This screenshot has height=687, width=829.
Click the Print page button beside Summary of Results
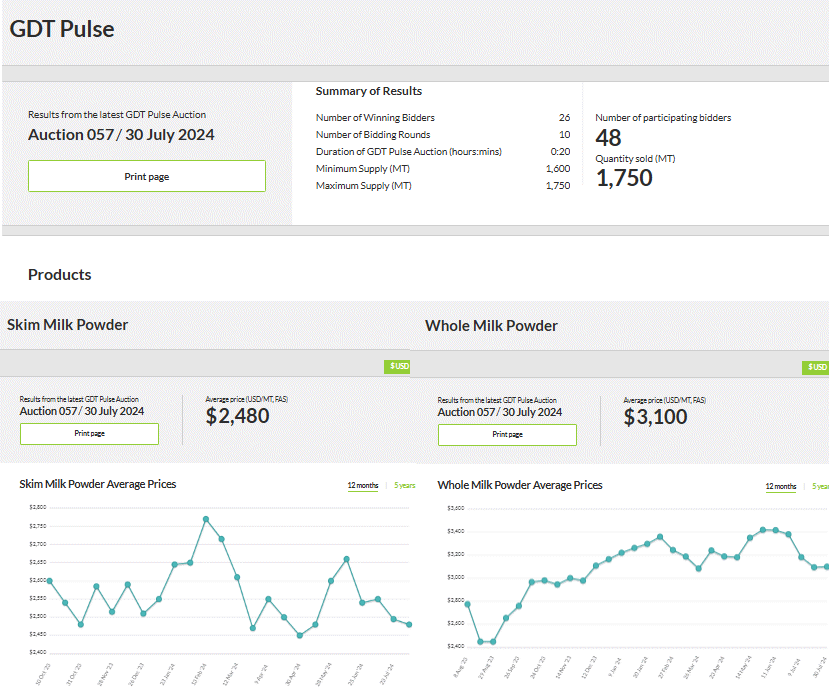tap(147, 176)
